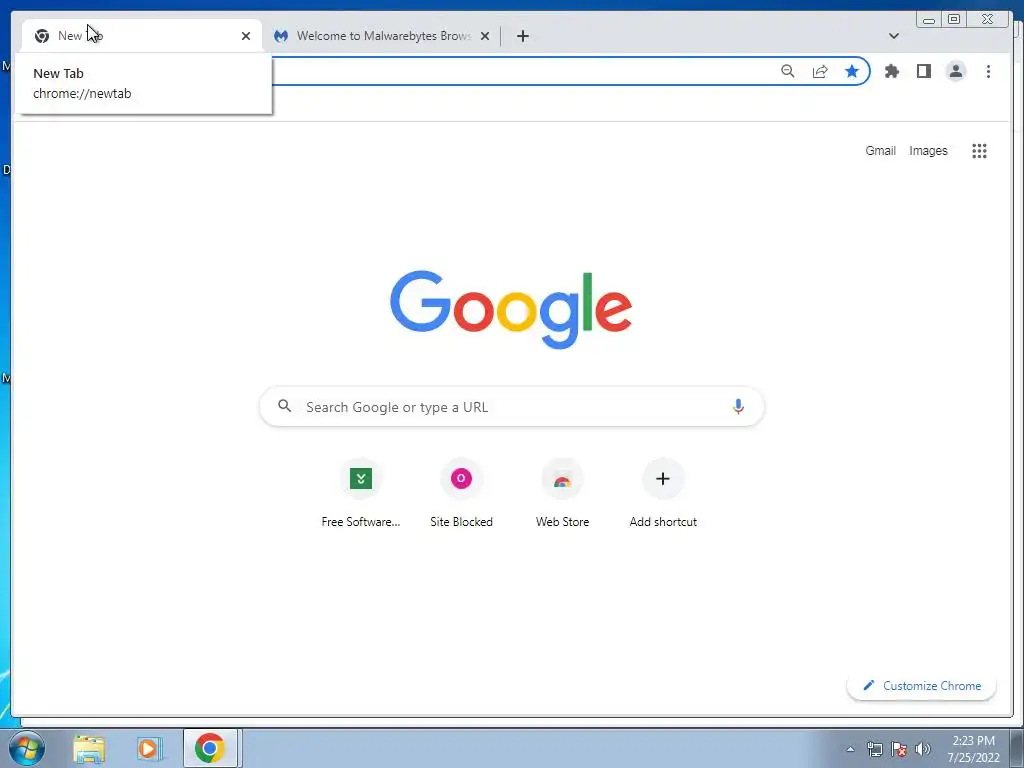Click the Show desktop strip at taskbar end
Image resolution: width=1024 pixels, height=768 pixels.
[x=1017, y=748]
